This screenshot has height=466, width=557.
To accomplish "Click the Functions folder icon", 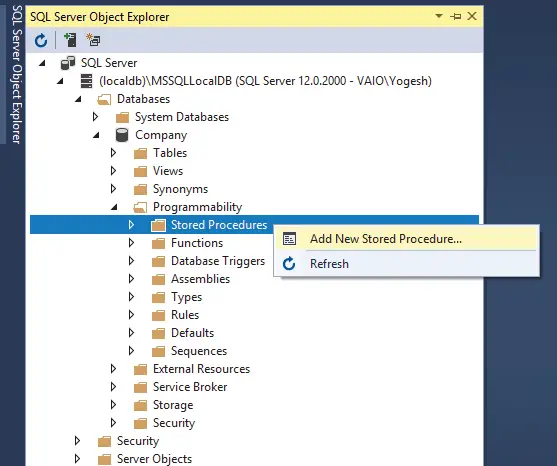I will [x=158, y=243].
